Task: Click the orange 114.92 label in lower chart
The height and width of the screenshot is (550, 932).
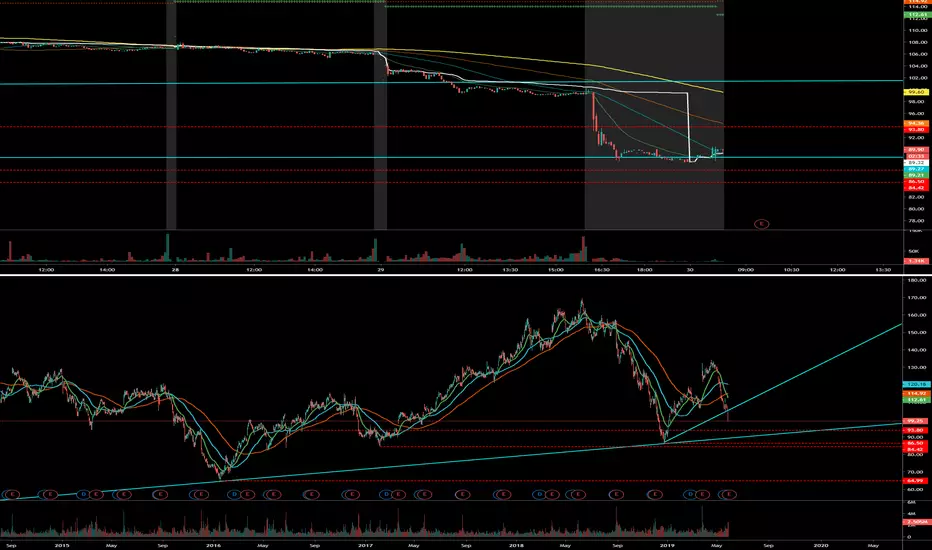Action: (x=916, y=394)
